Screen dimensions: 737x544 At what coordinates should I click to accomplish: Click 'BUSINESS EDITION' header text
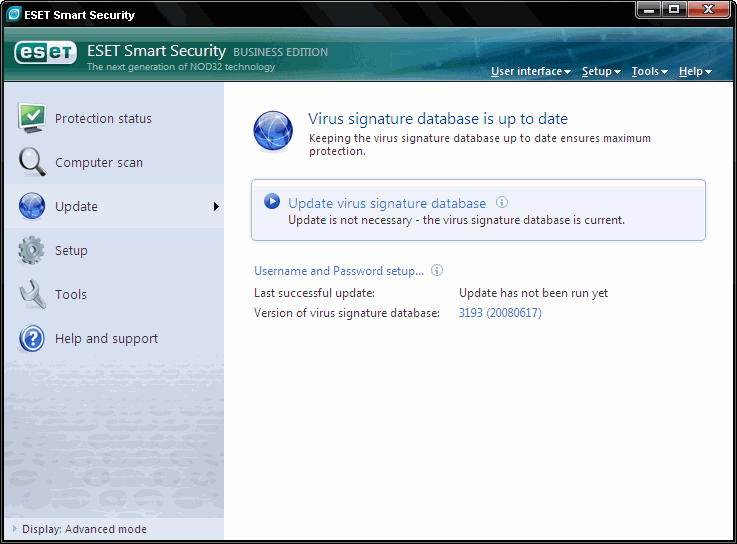pyautogui.click(x=281, y=52)
